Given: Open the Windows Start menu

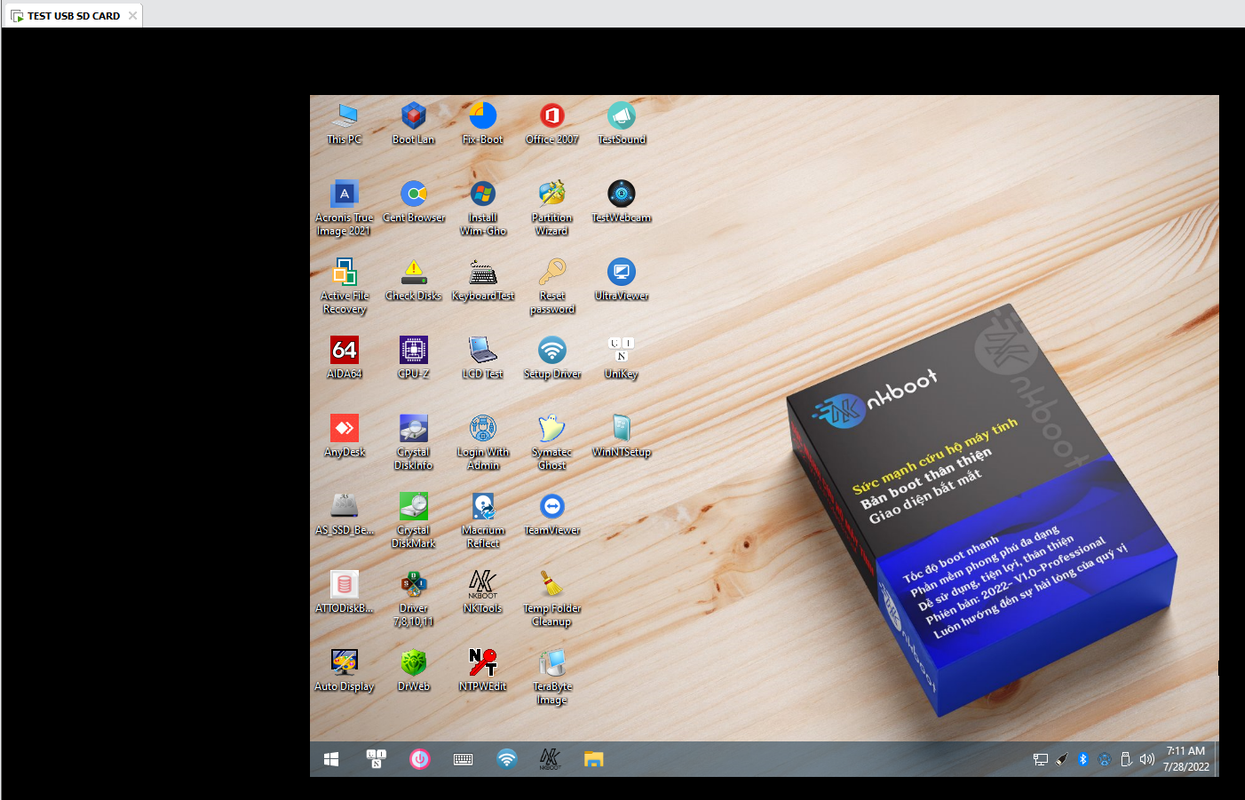Looking at the screenshot, I should 331,759.
